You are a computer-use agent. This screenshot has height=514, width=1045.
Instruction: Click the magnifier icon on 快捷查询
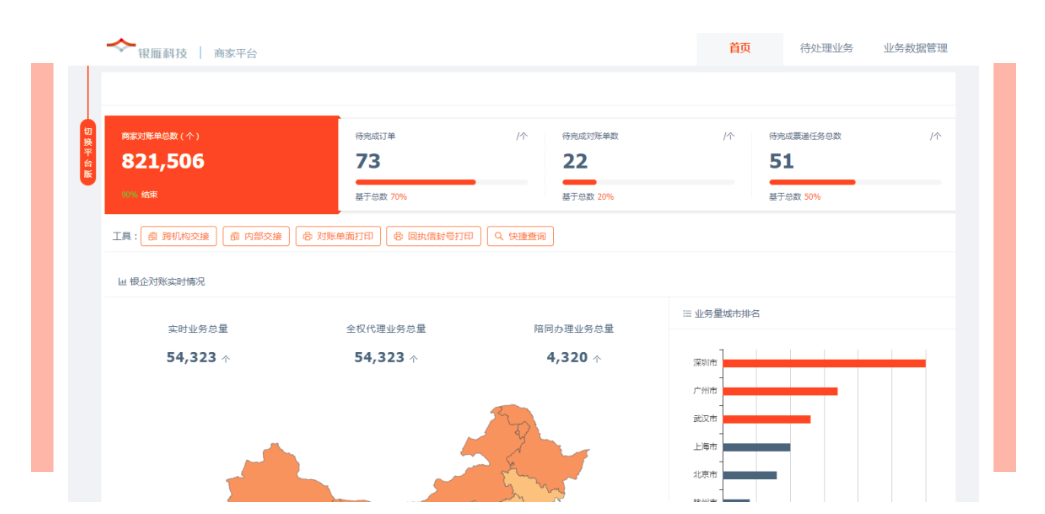tap(498, 237)
